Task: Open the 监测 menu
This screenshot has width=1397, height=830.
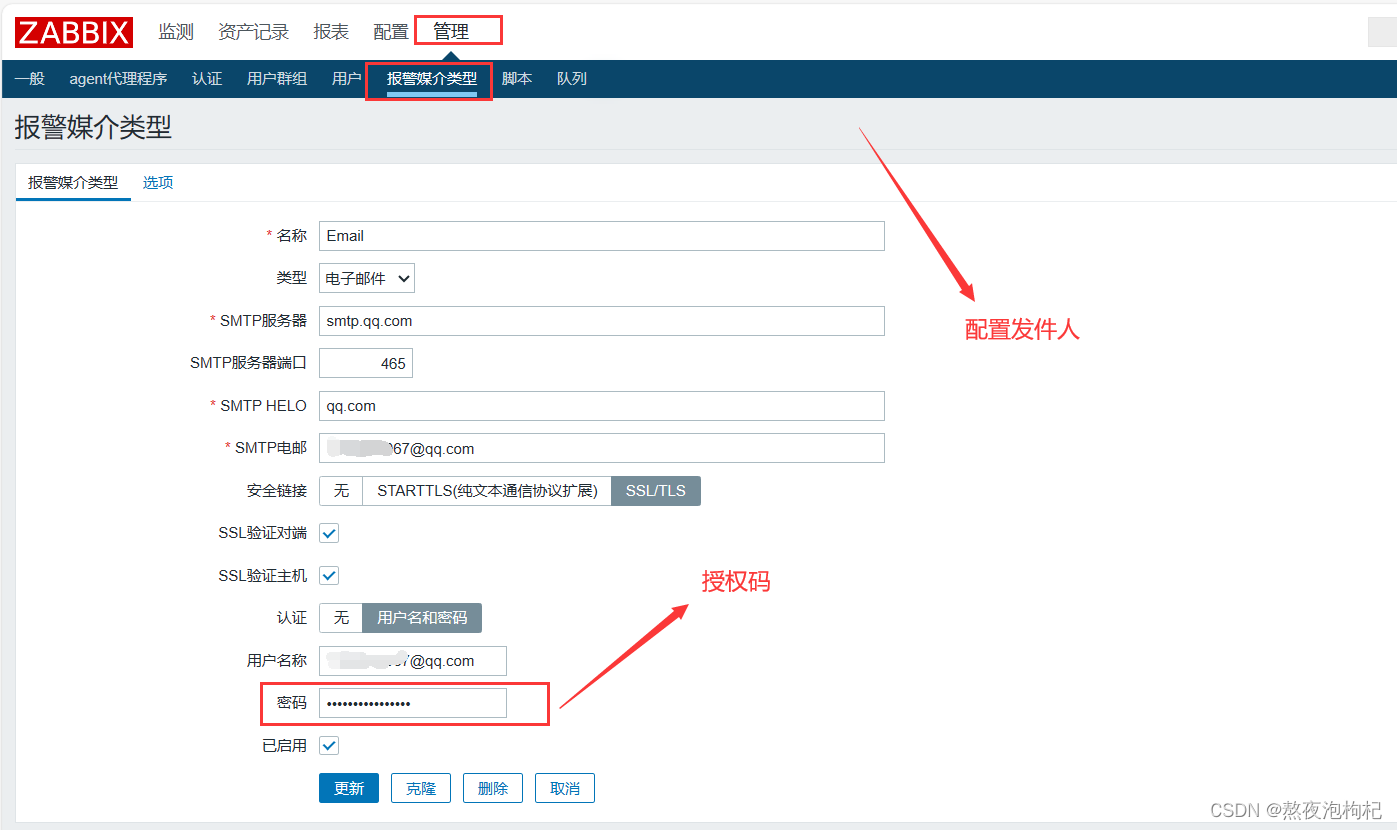Action: pyautogui.click(x=176, y=32)
